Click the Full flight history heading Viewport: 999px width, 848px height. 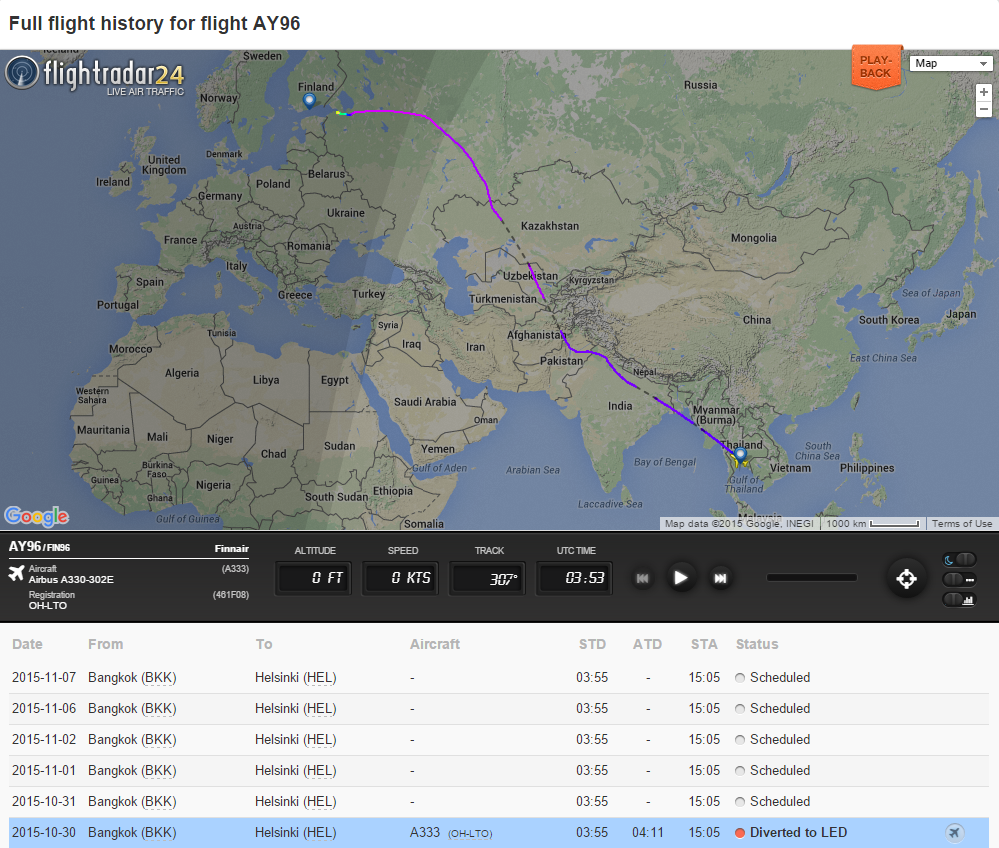click(x=154, y=23)
